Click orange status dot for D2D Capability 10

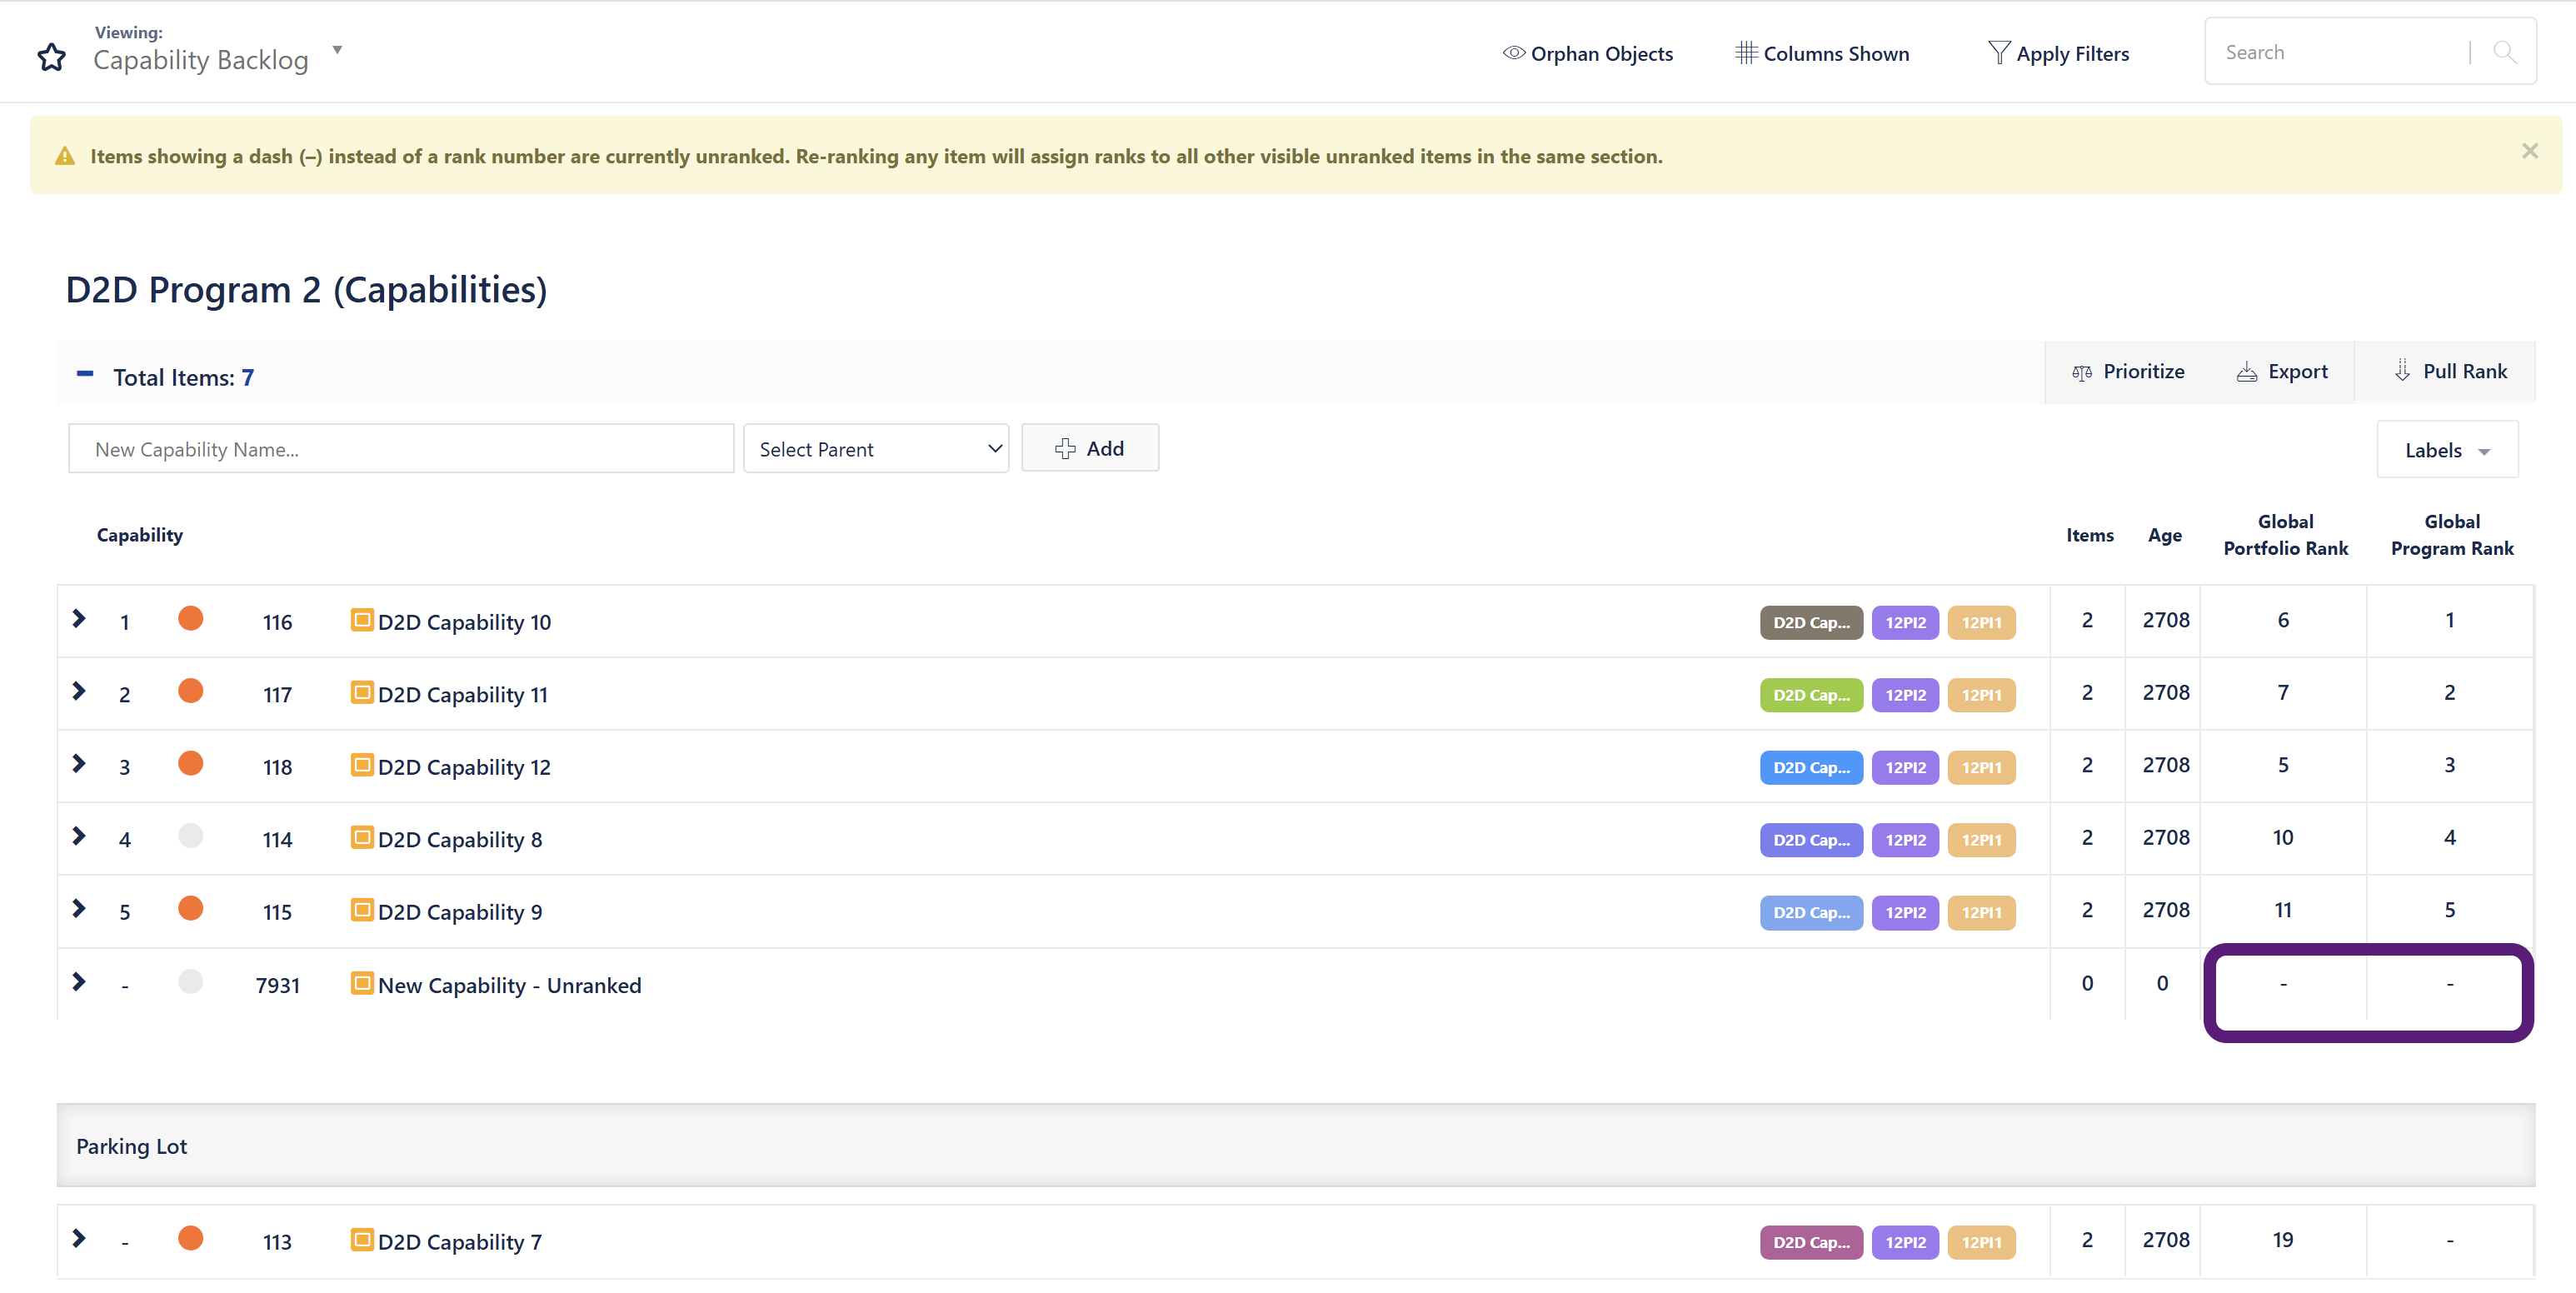click(191, 619)
